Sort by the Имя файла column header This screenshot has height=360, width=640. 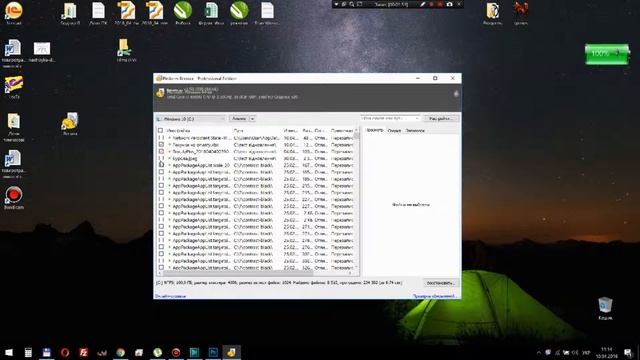pos(198,131)
